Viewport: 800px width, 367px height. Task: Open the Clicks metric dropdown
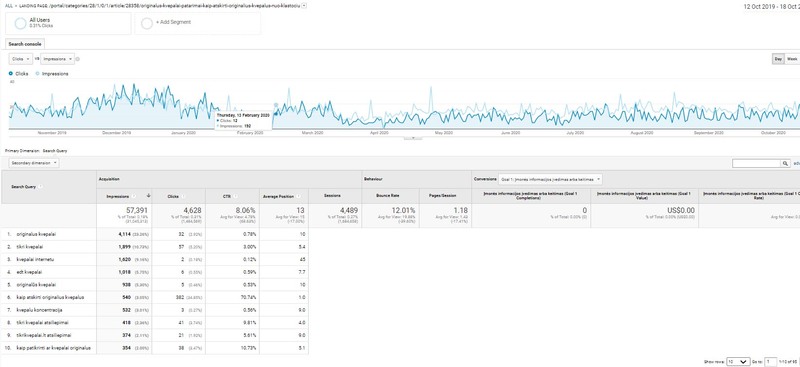pos(21,59)
